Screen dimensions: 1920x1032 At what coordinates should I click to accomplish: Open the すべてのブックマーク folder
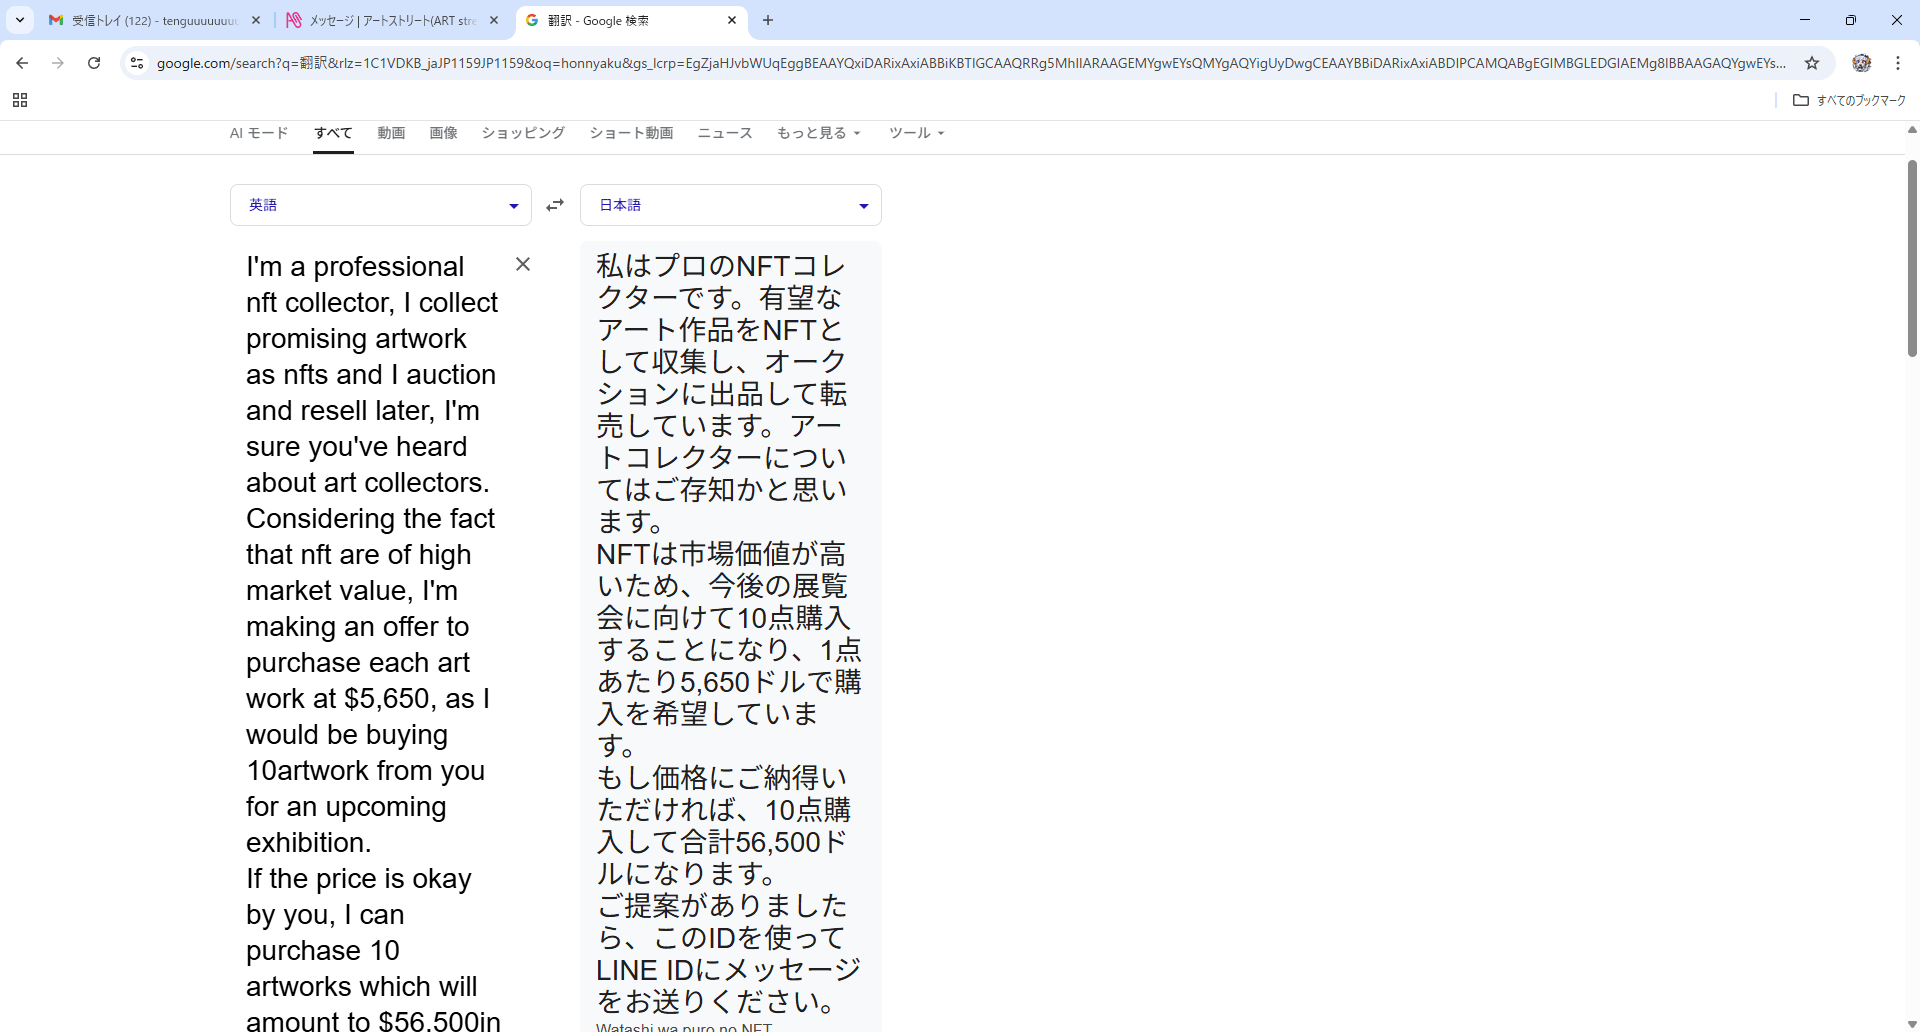coord(1850,100)
